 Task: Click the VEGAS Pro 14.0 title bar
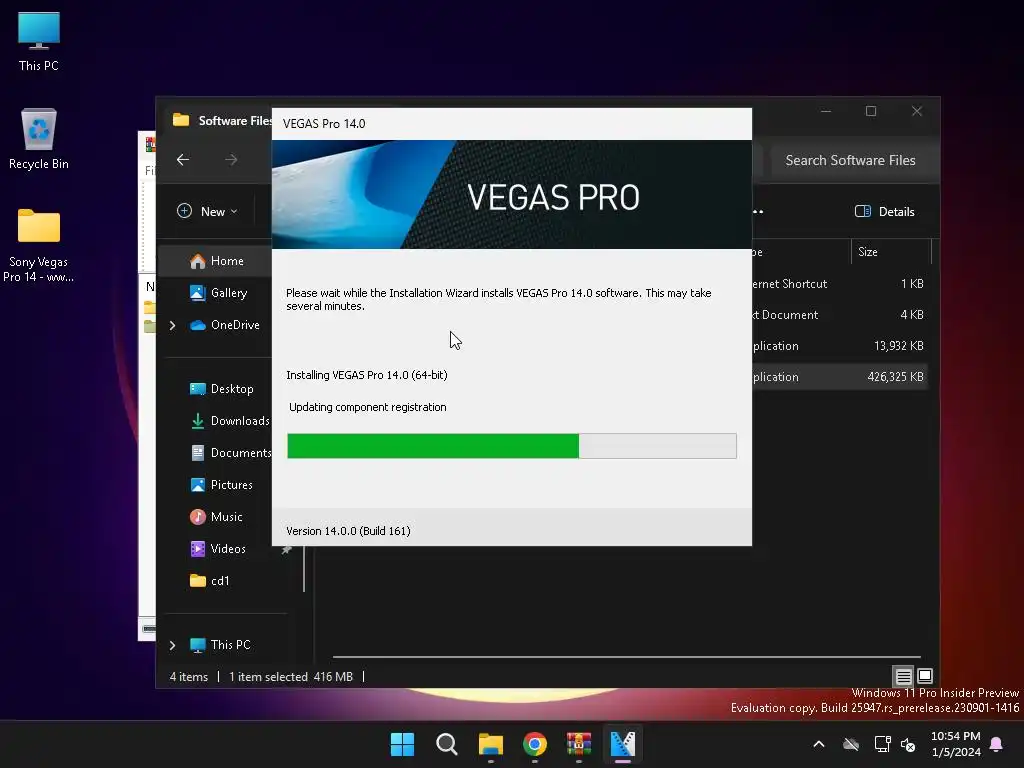click(511, 124)
